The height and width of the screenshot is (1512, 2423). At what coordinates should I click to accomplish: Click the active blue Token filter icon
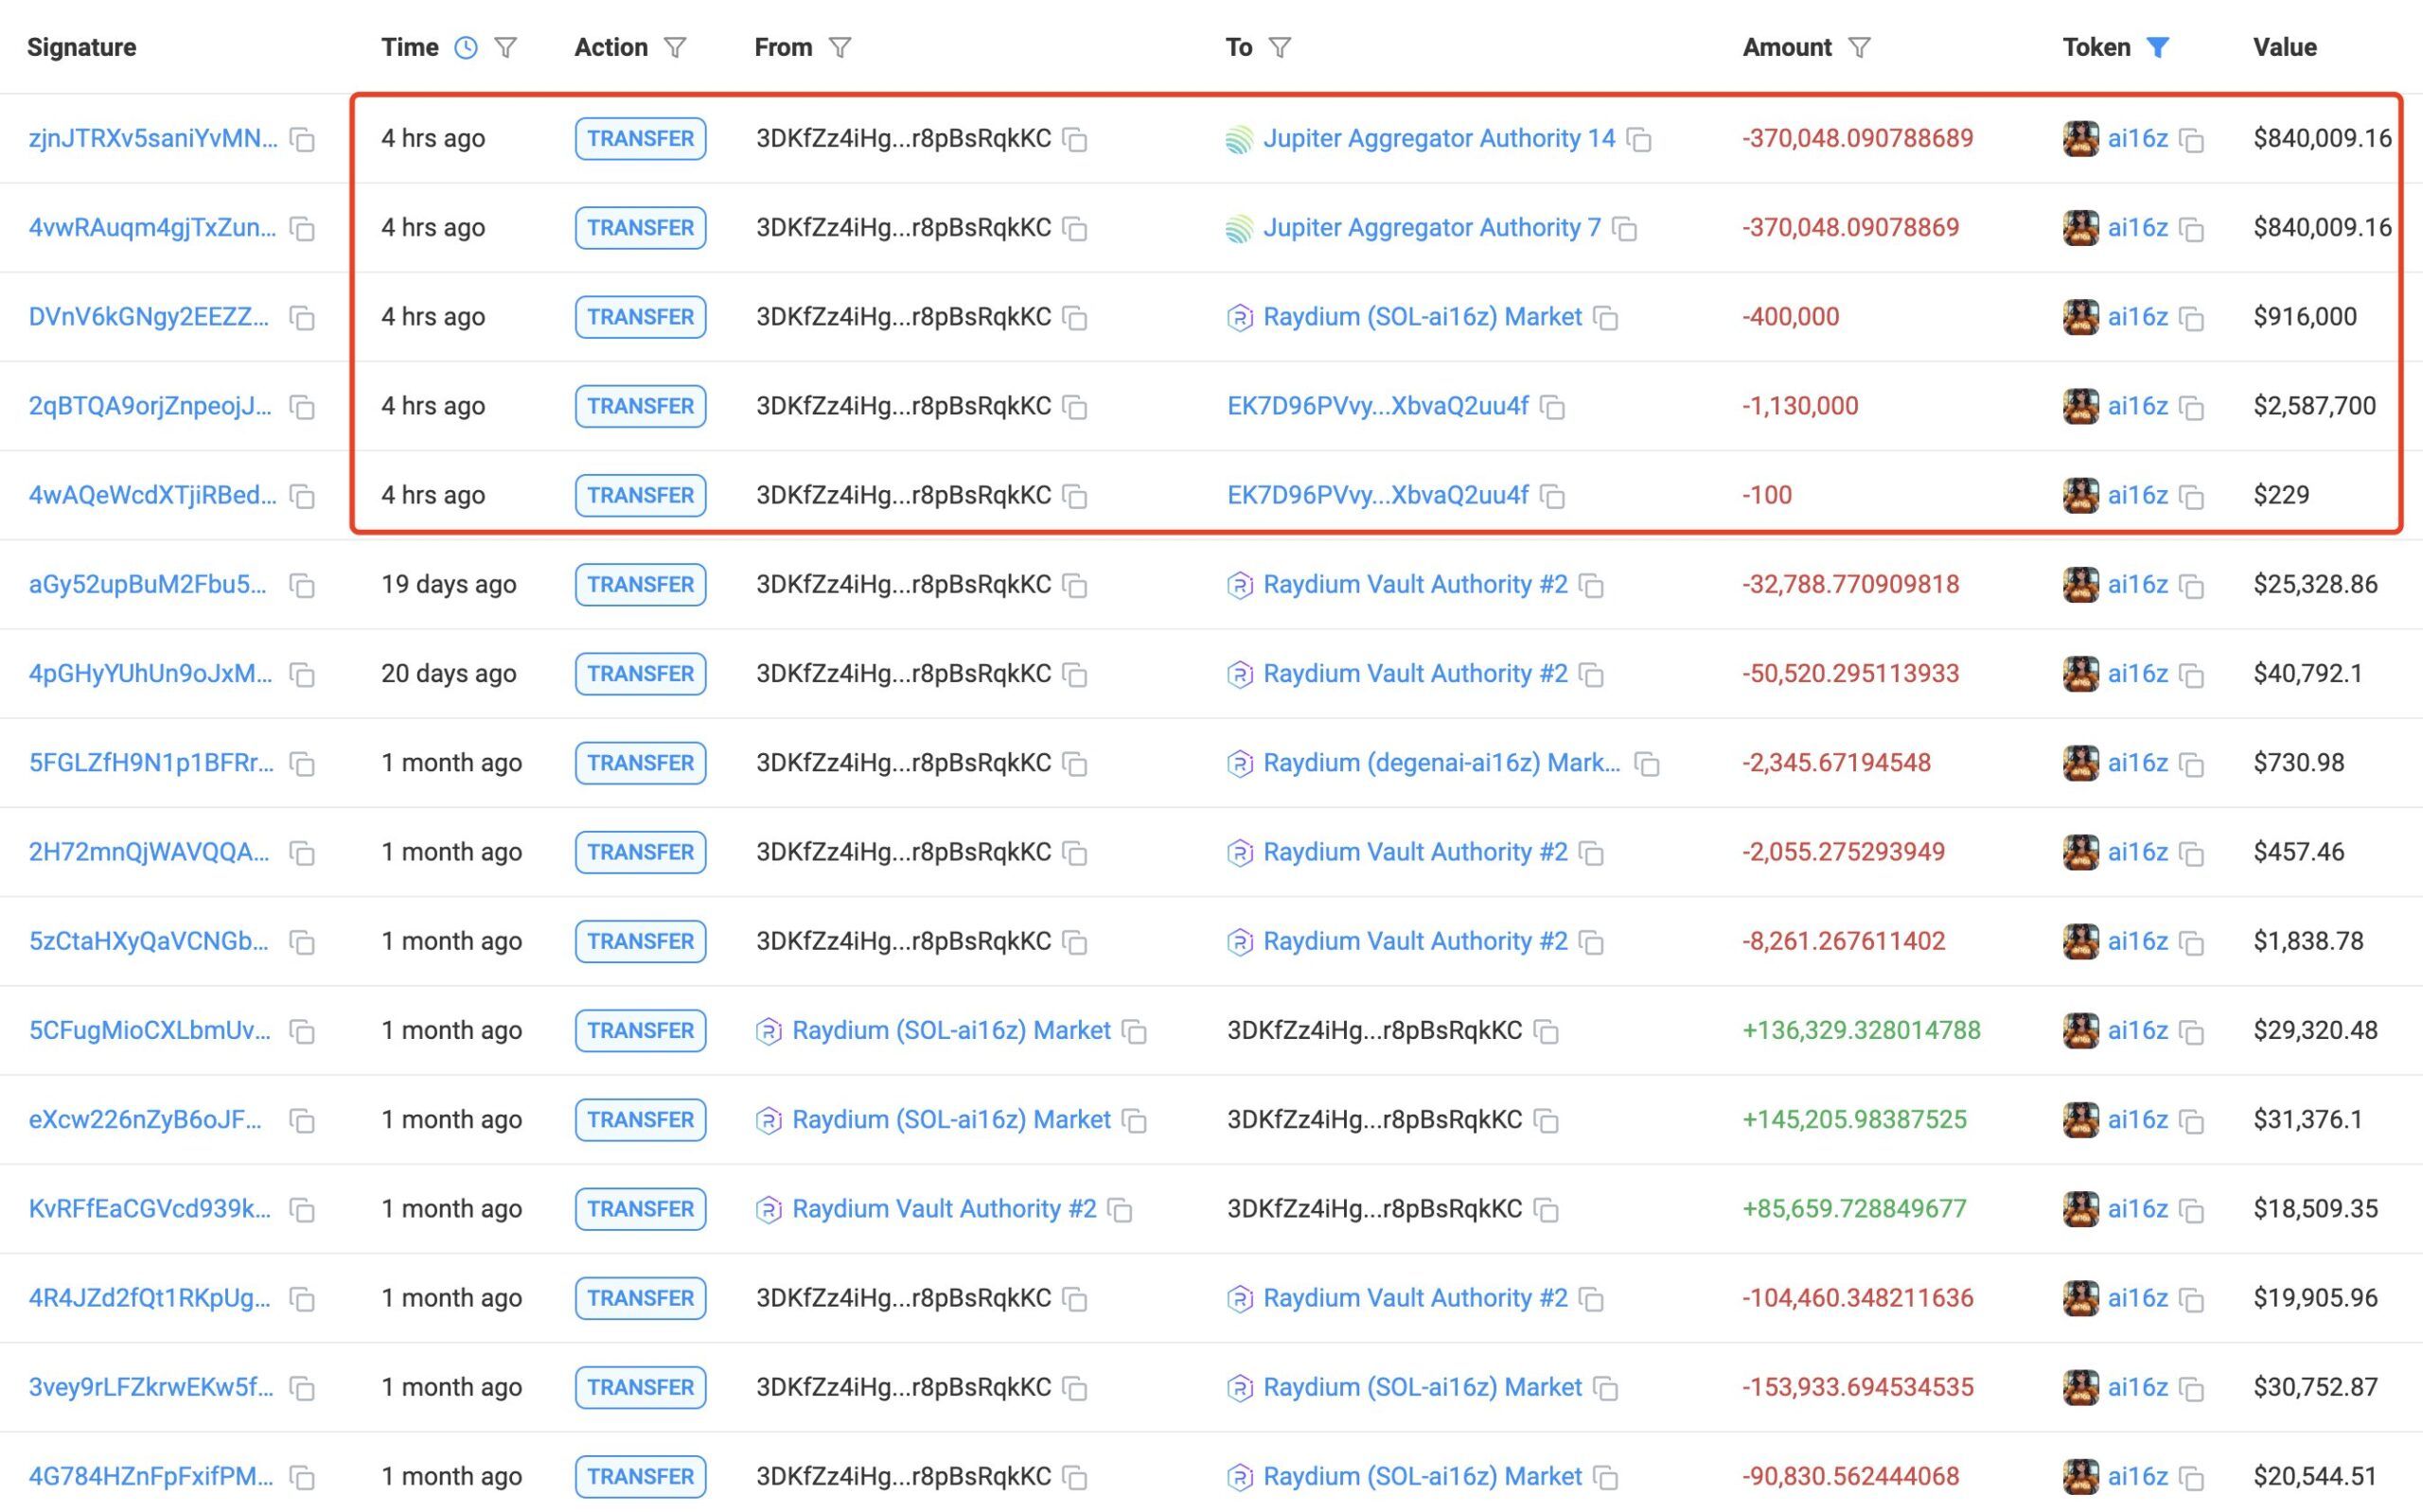pyautogui.click(x=2159, y=47)
